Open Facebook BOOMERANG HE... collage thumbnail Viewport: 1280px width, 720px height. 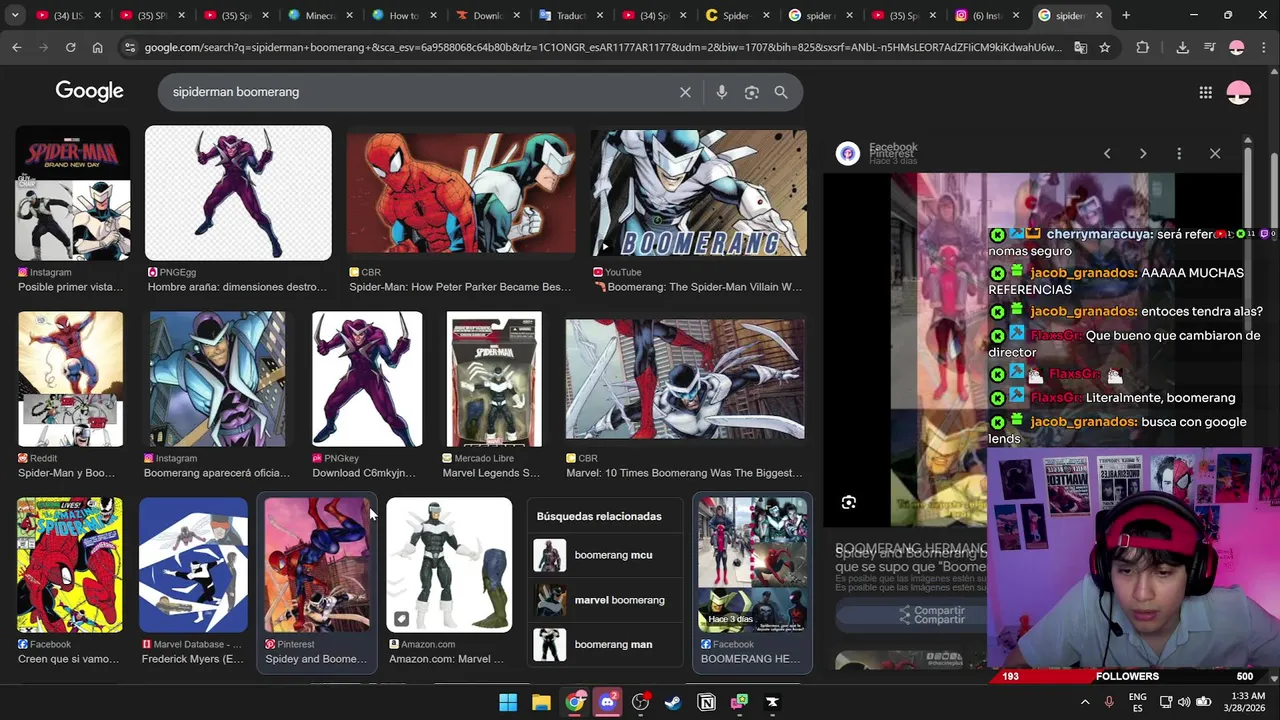click(x=752, y=565)
